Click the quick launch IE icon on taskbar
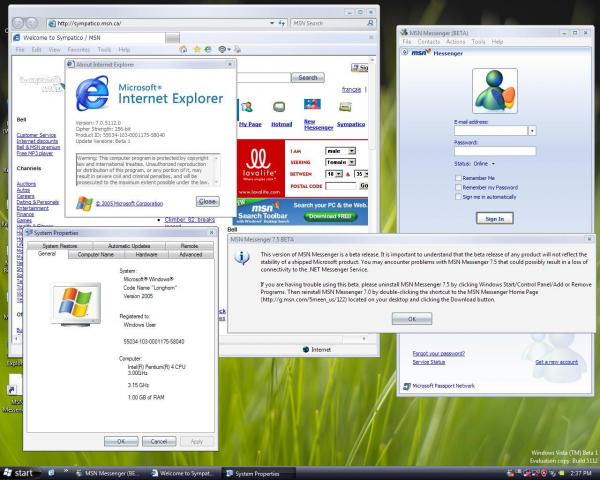The image size is (600, 480). [x=51, y=473]
